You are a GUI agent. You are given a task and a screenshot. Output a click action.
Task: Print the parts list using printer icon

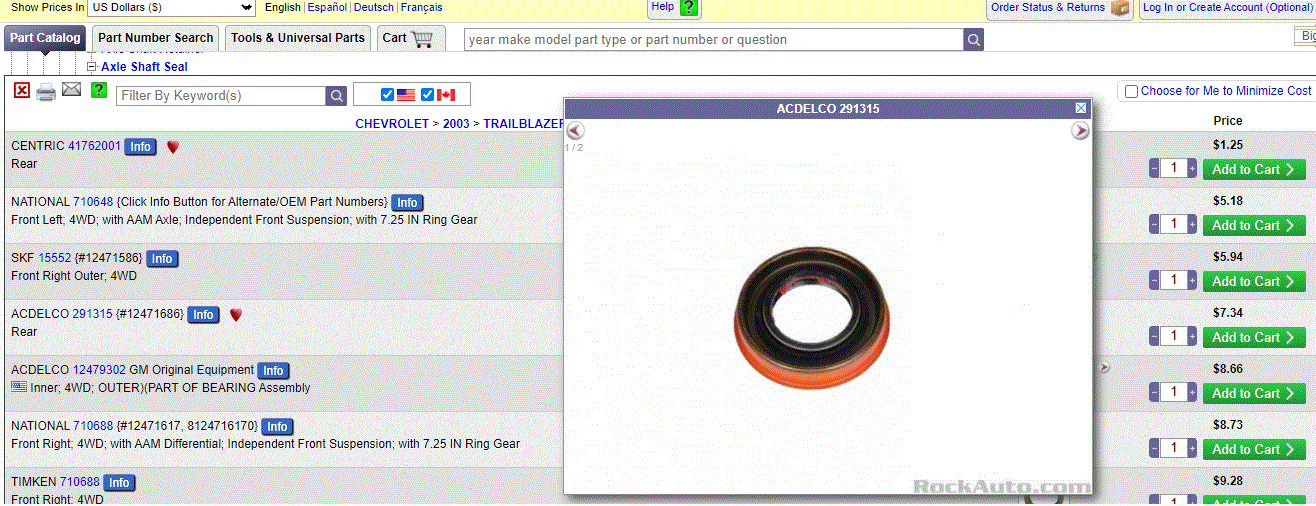tap(46, 93)
